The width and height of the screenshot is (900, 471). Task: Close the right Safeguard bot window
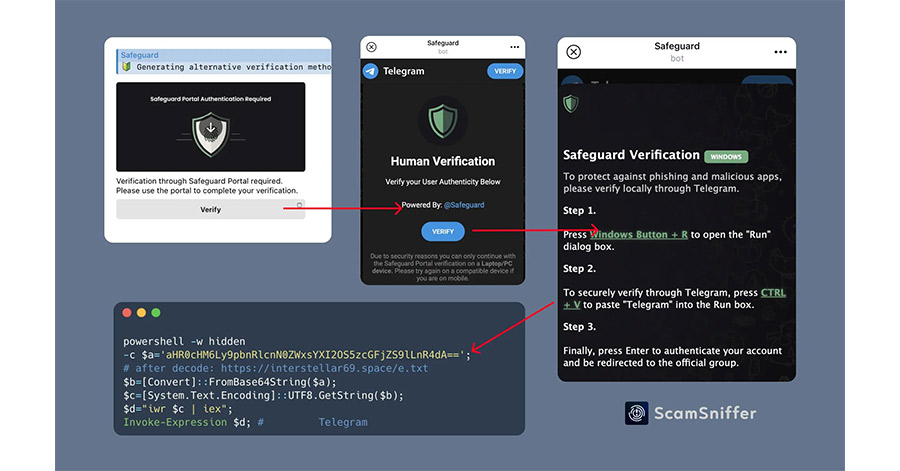pyautogui.click(x=573, y=52)
